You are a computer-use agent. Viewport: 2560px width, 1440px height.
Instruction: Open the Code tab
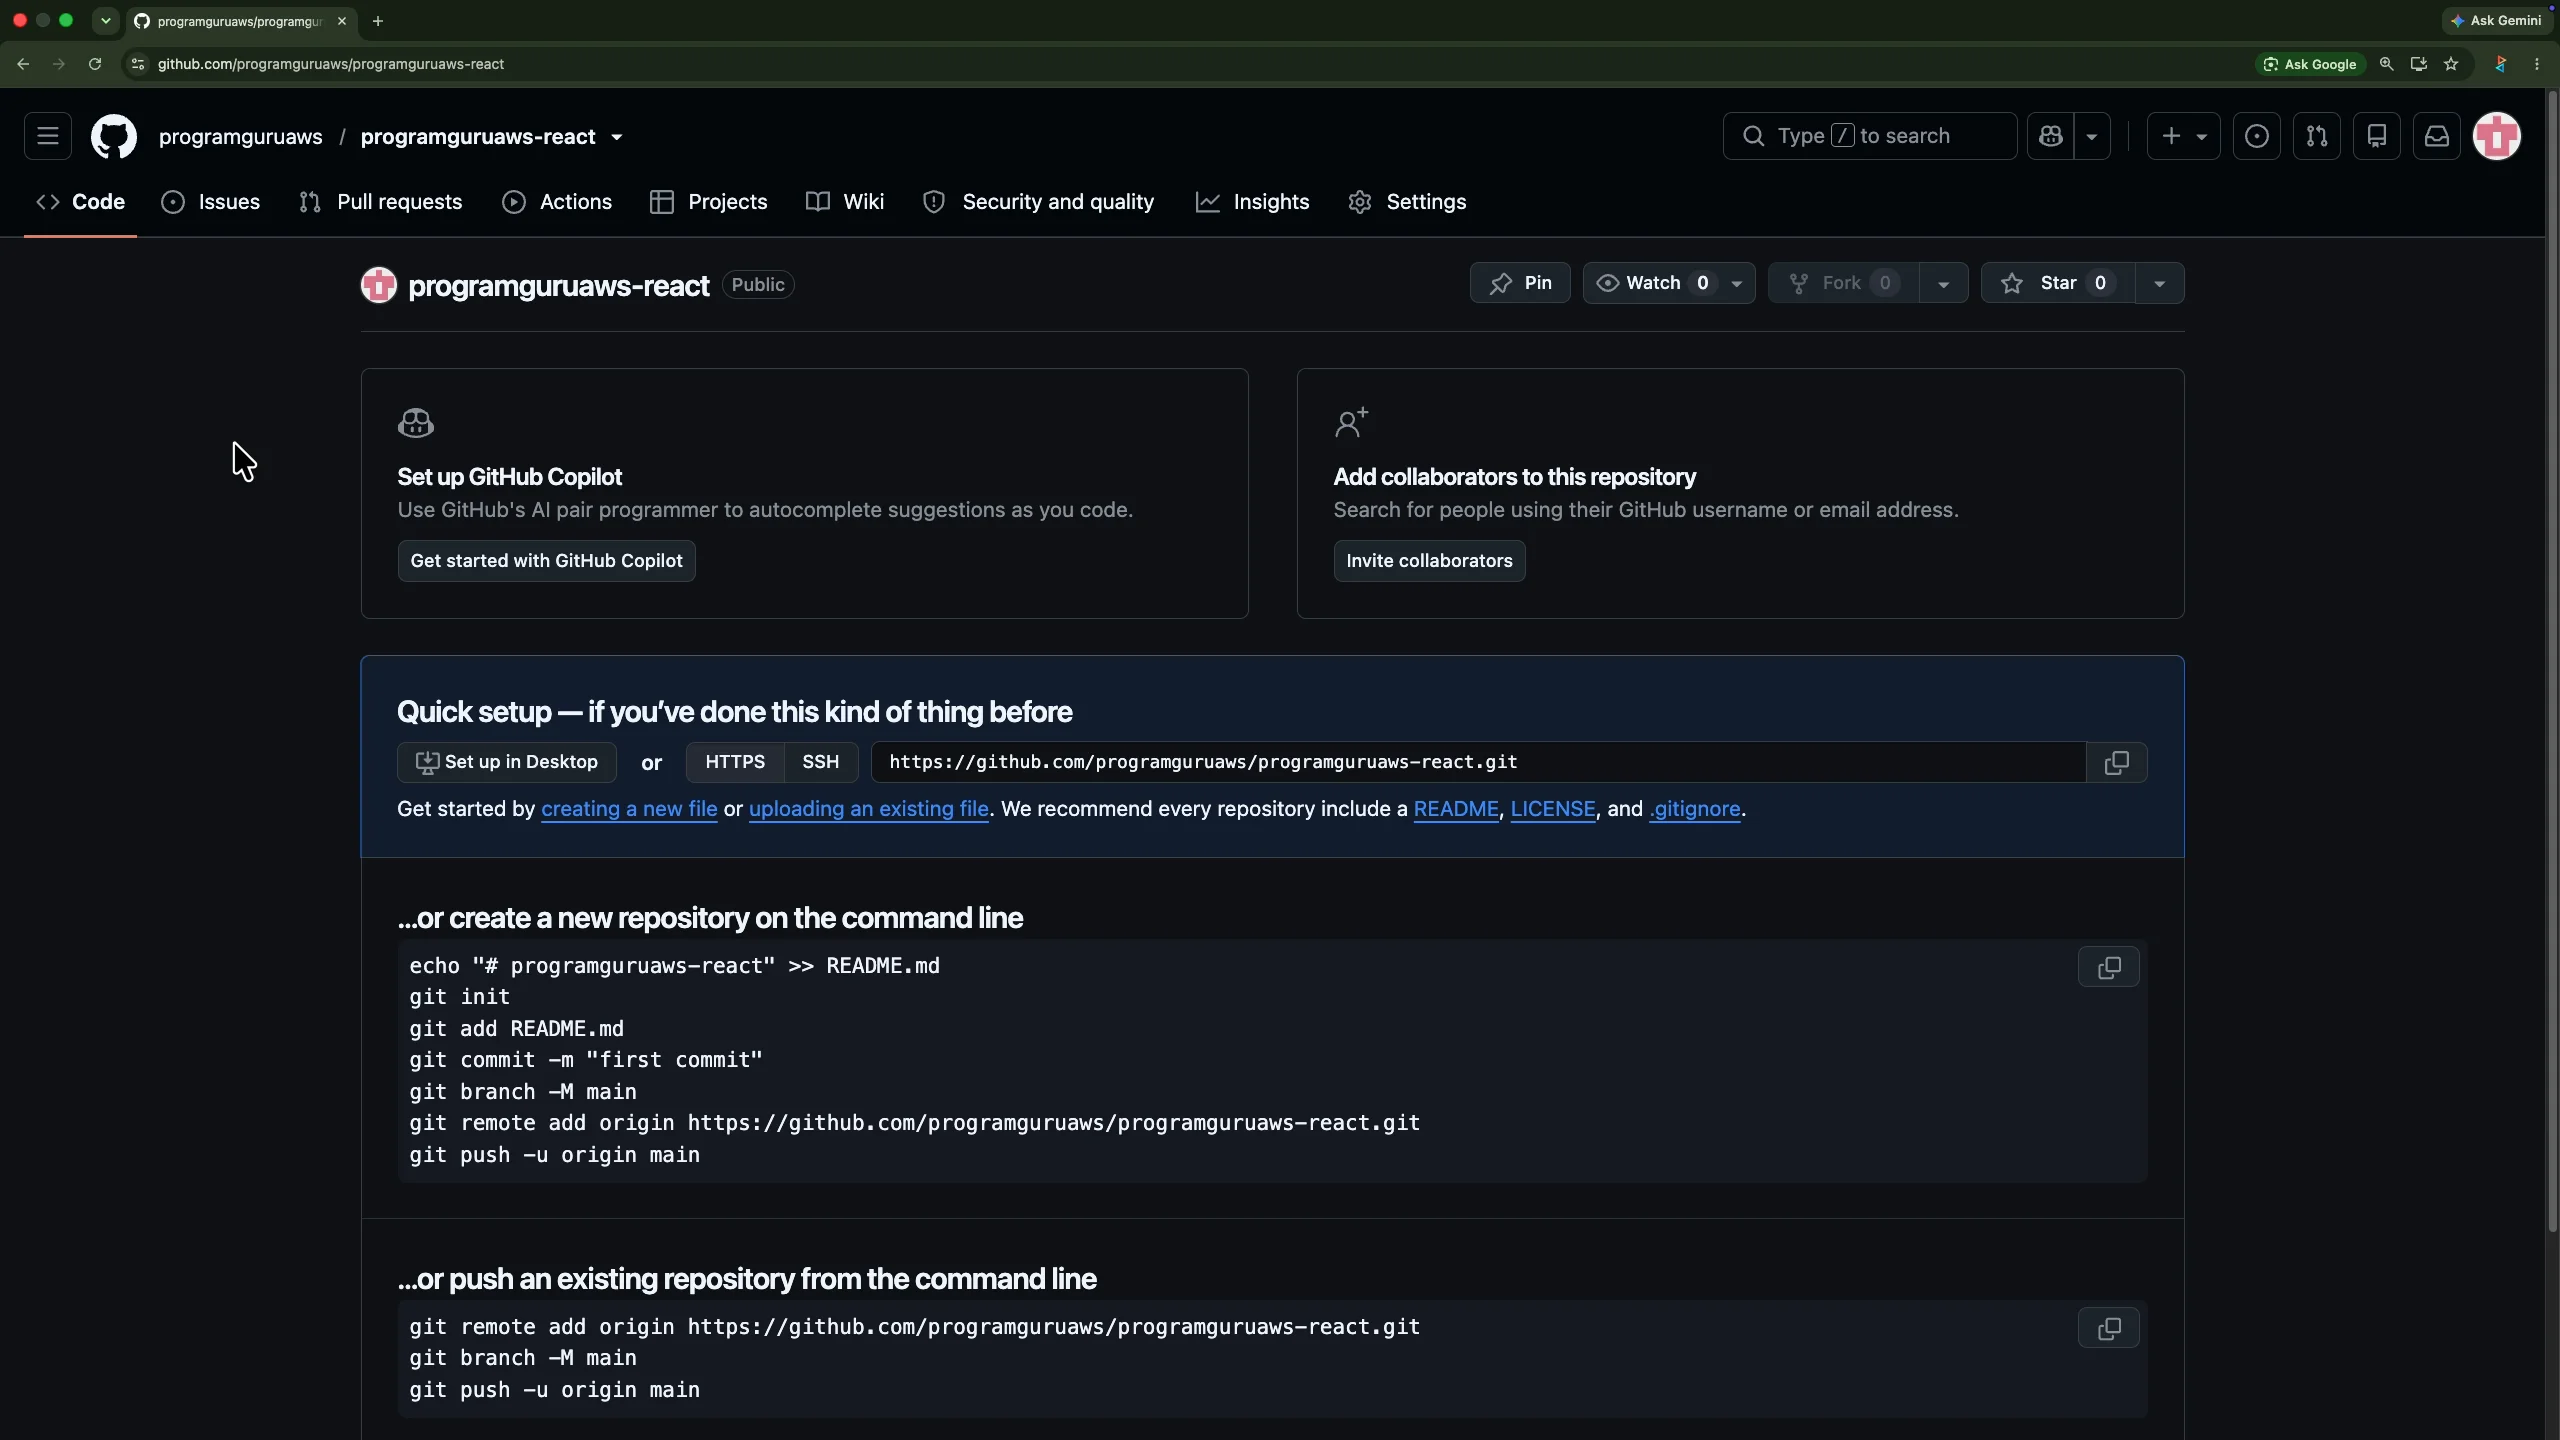tap(80, 202)
